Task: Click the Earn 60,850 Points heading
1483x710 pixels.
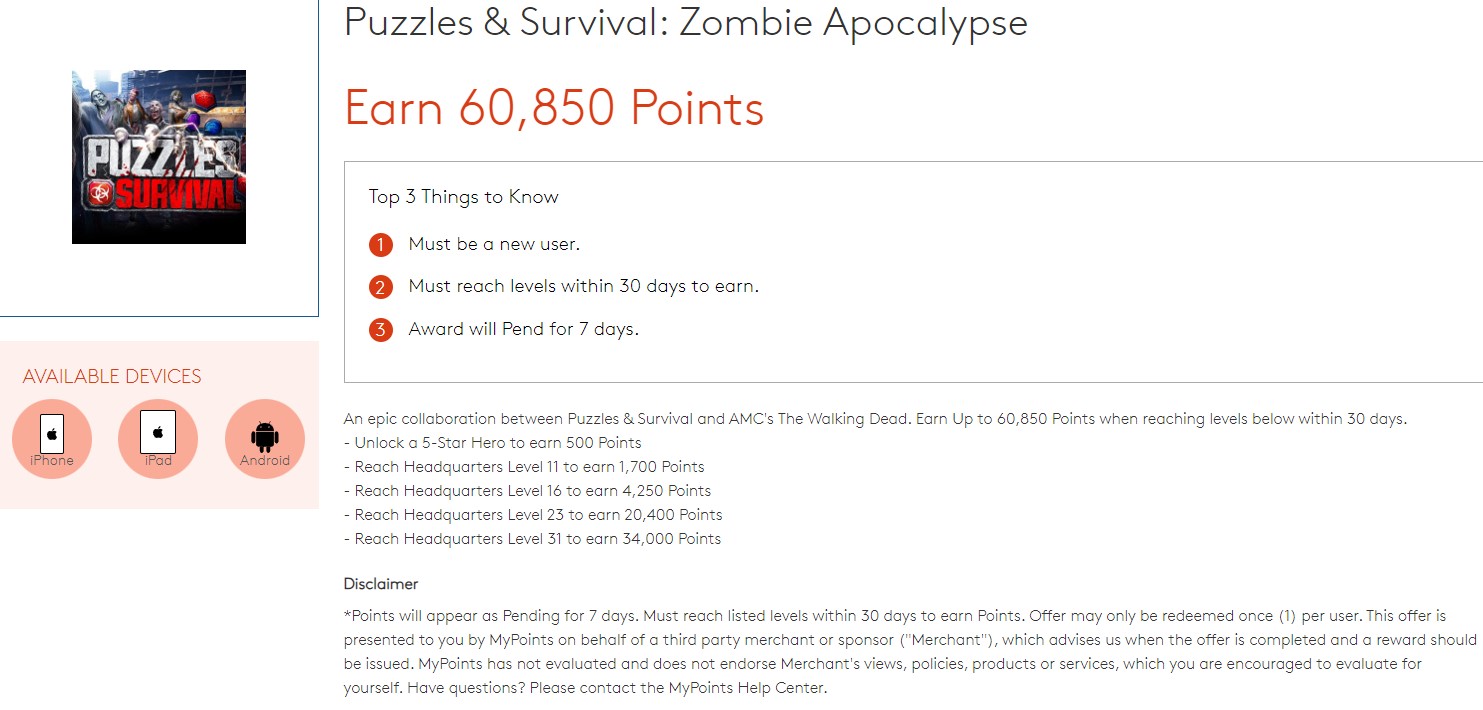Action: [x=551, y=108]
